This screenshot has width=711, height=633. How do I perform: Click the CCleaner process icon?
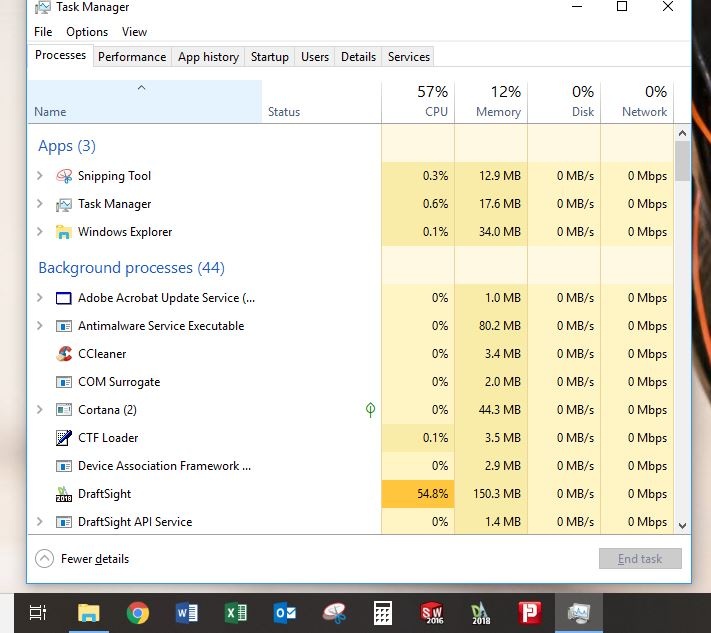[x=64, y=354]
